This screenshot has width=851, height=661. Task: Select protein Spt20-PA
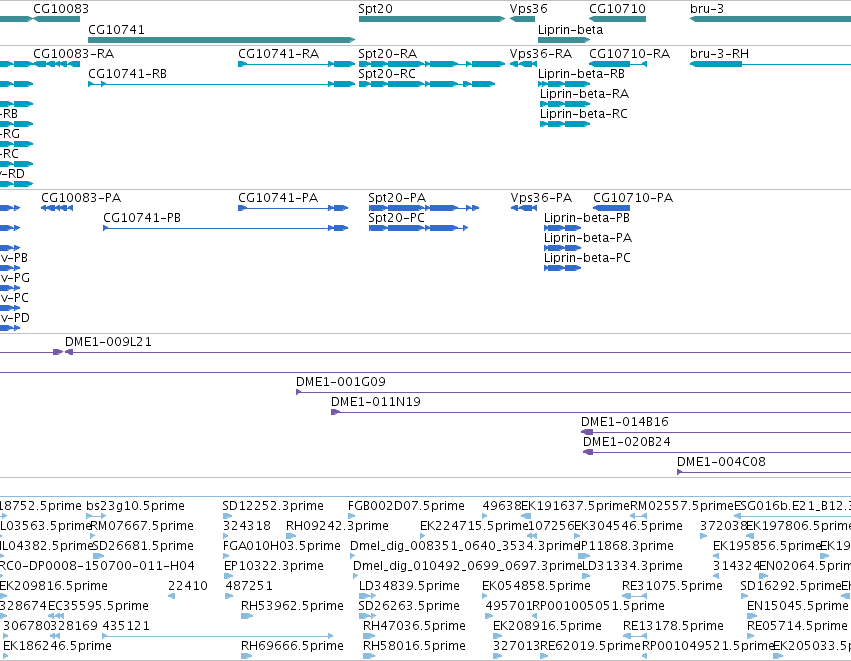coord(397,198)
